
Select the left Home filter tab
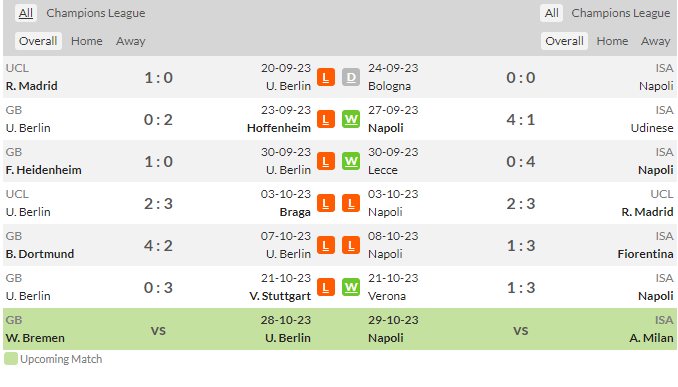click(x=87, y=41)
